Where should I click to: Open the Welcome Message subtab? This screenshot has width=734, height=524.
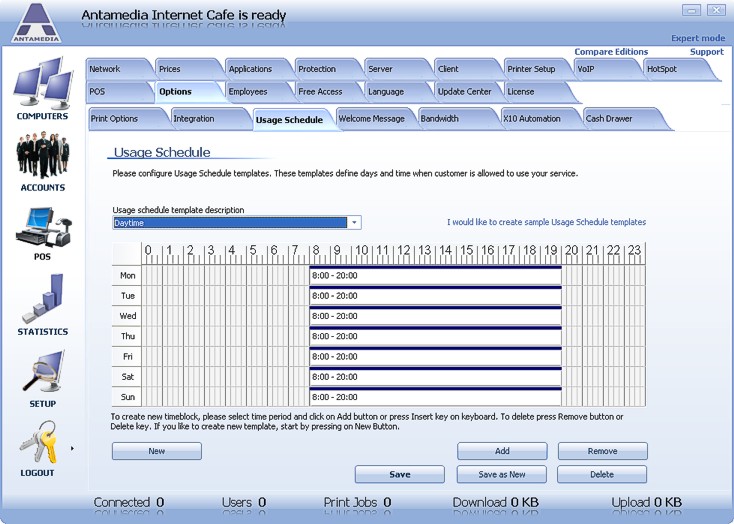tap(374, 119)
